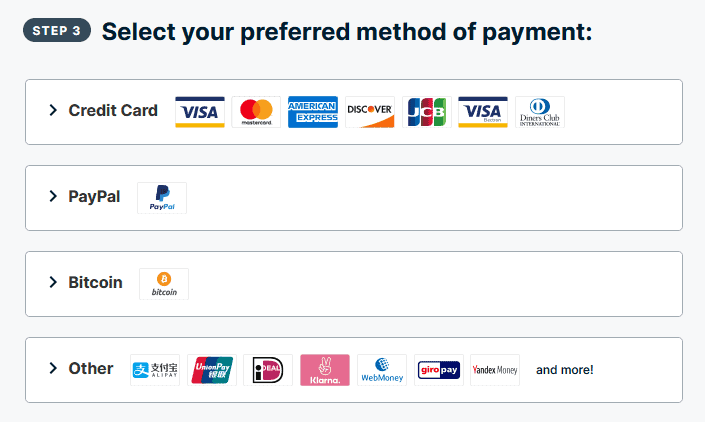Click the Yandex Money logo
This screenshot has width=705, height=422.
[495, 370]
